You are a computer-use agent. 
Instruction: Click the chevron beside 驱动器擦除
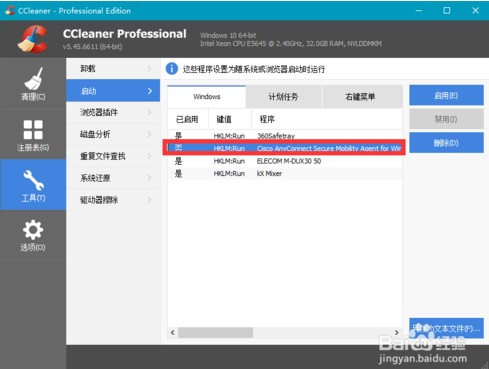[x=149, y=200]
